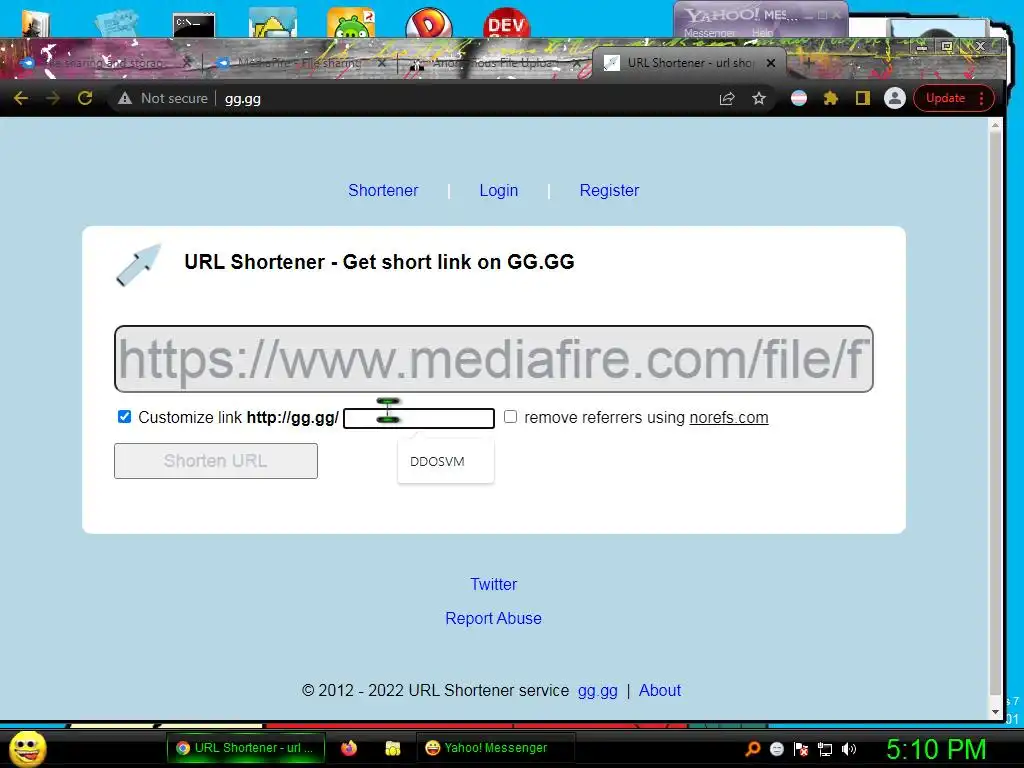This screenshot has height=768, width=1024.
Task: Open the red D circle desktop icon
Action: 428,23
